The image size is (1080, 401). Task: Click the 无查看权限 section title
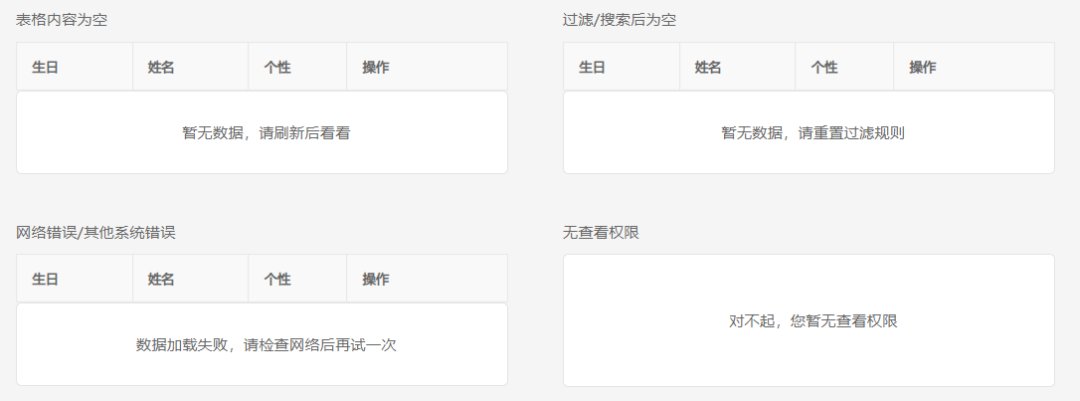click(x=601, y=232)
